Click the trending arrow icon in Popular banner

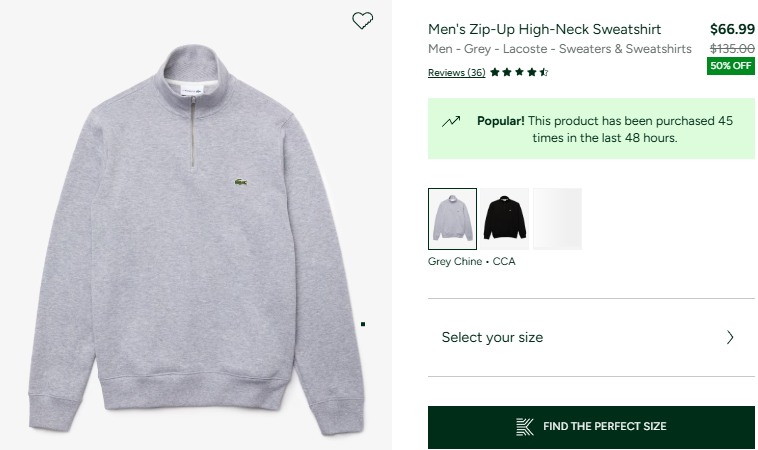451,121
